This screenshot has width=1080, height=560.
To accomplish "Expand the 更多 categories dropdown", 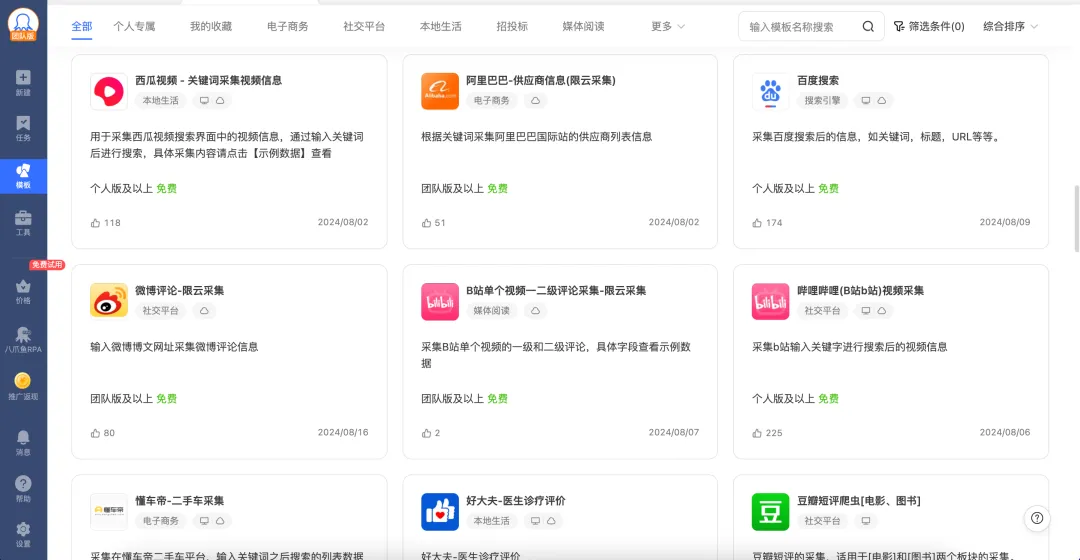I will click(667, 26).
